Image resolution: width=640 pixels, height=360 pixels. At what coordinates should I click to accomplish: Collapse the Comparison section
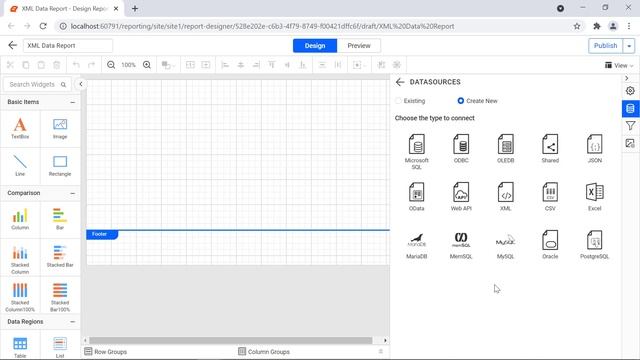click(73, 193)
